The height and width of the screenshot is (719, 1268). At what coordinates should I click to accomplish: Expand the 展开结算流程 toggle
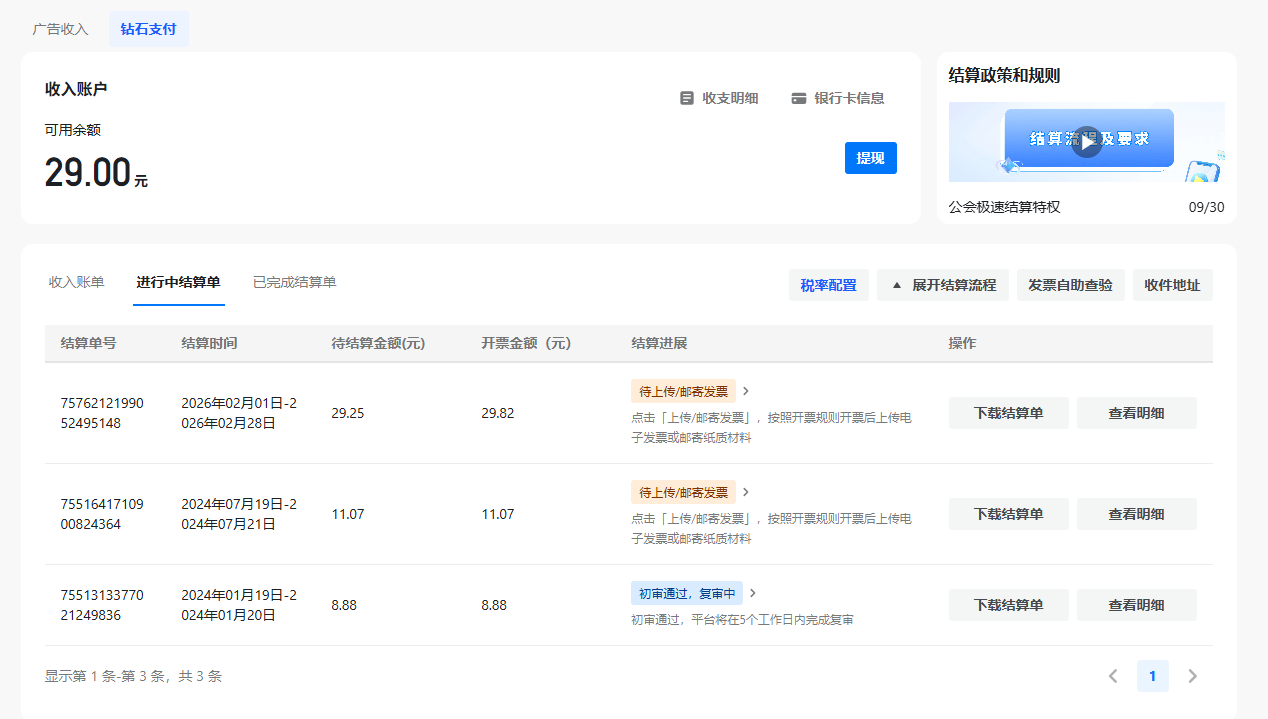tap(944, 285)
